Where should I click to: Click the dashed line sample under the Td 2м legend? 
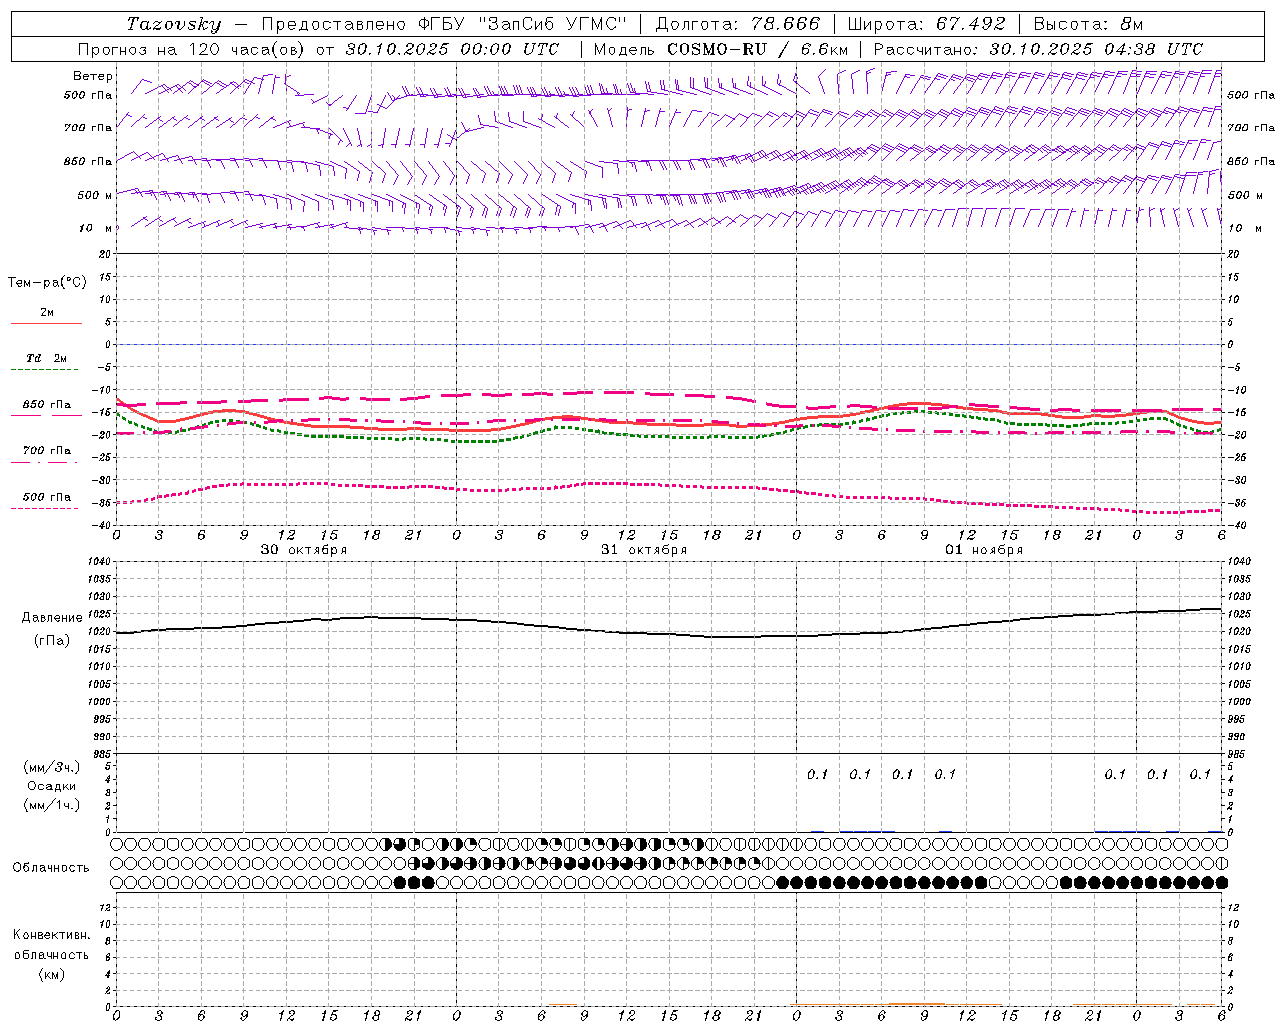(x=44, y=370)
